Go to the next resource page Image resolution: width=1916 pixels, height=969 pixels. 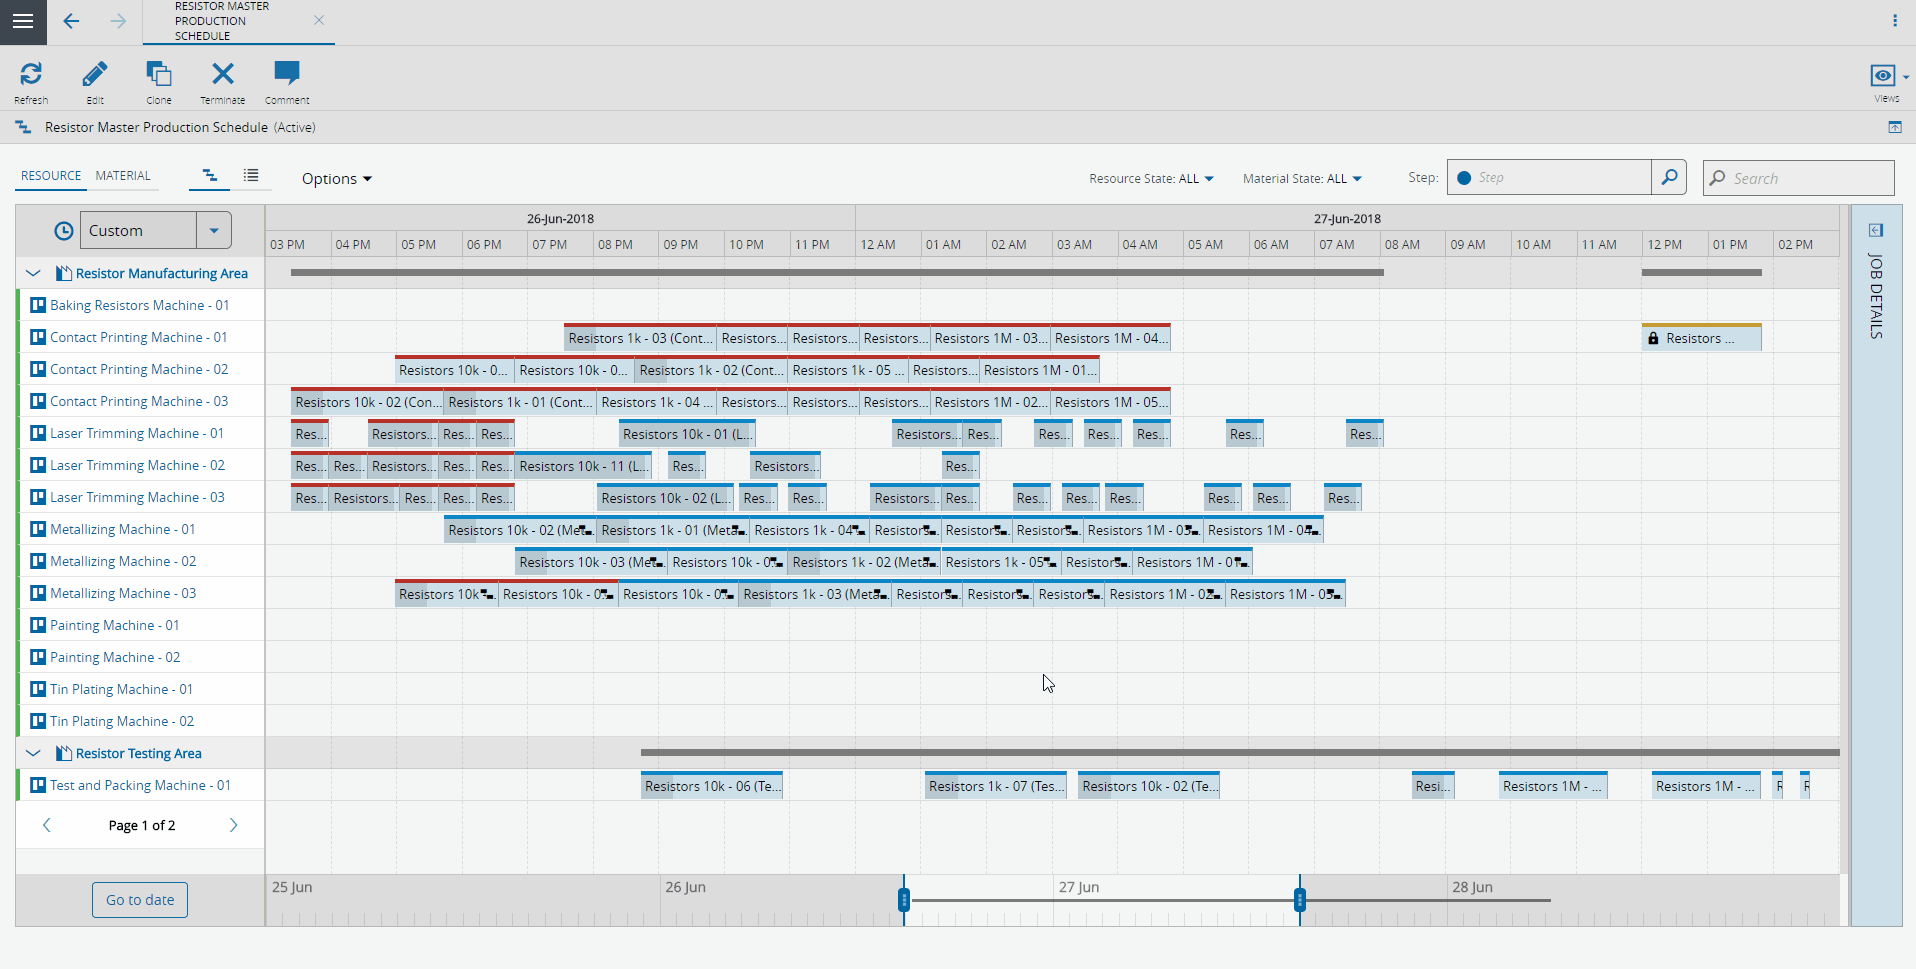234,825
